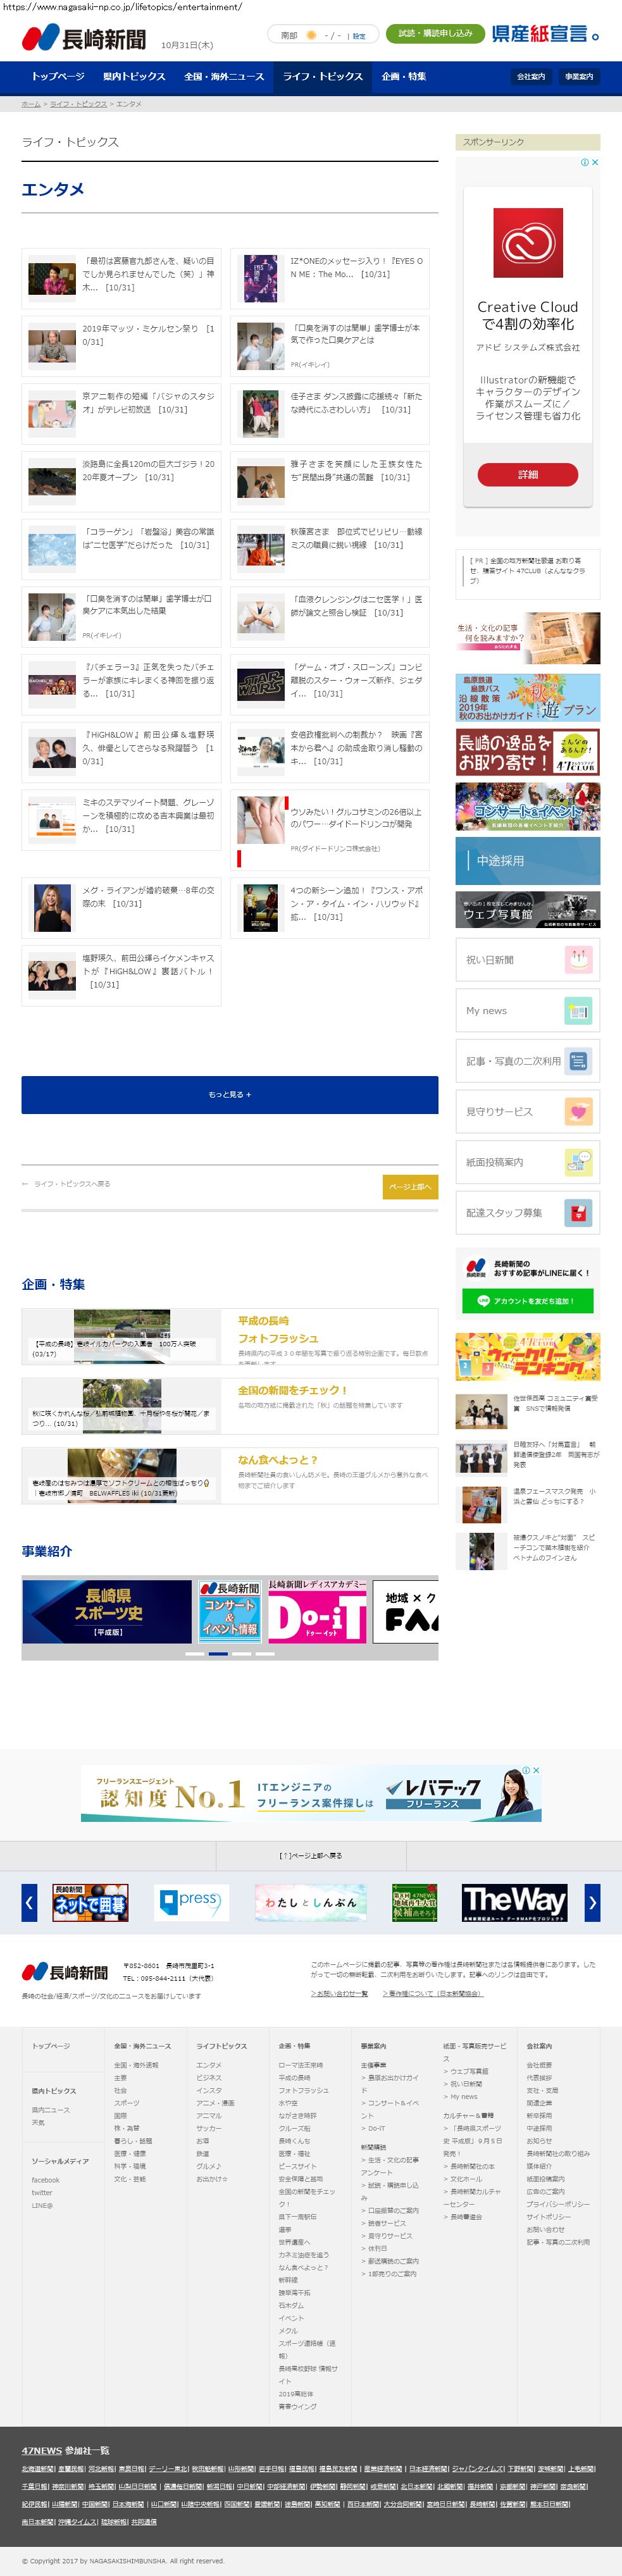Image resolution: width=622 pixels, height=2576 pixels.
Task: Click the sun weather icon in header
Action: click(x=311, y=35)
